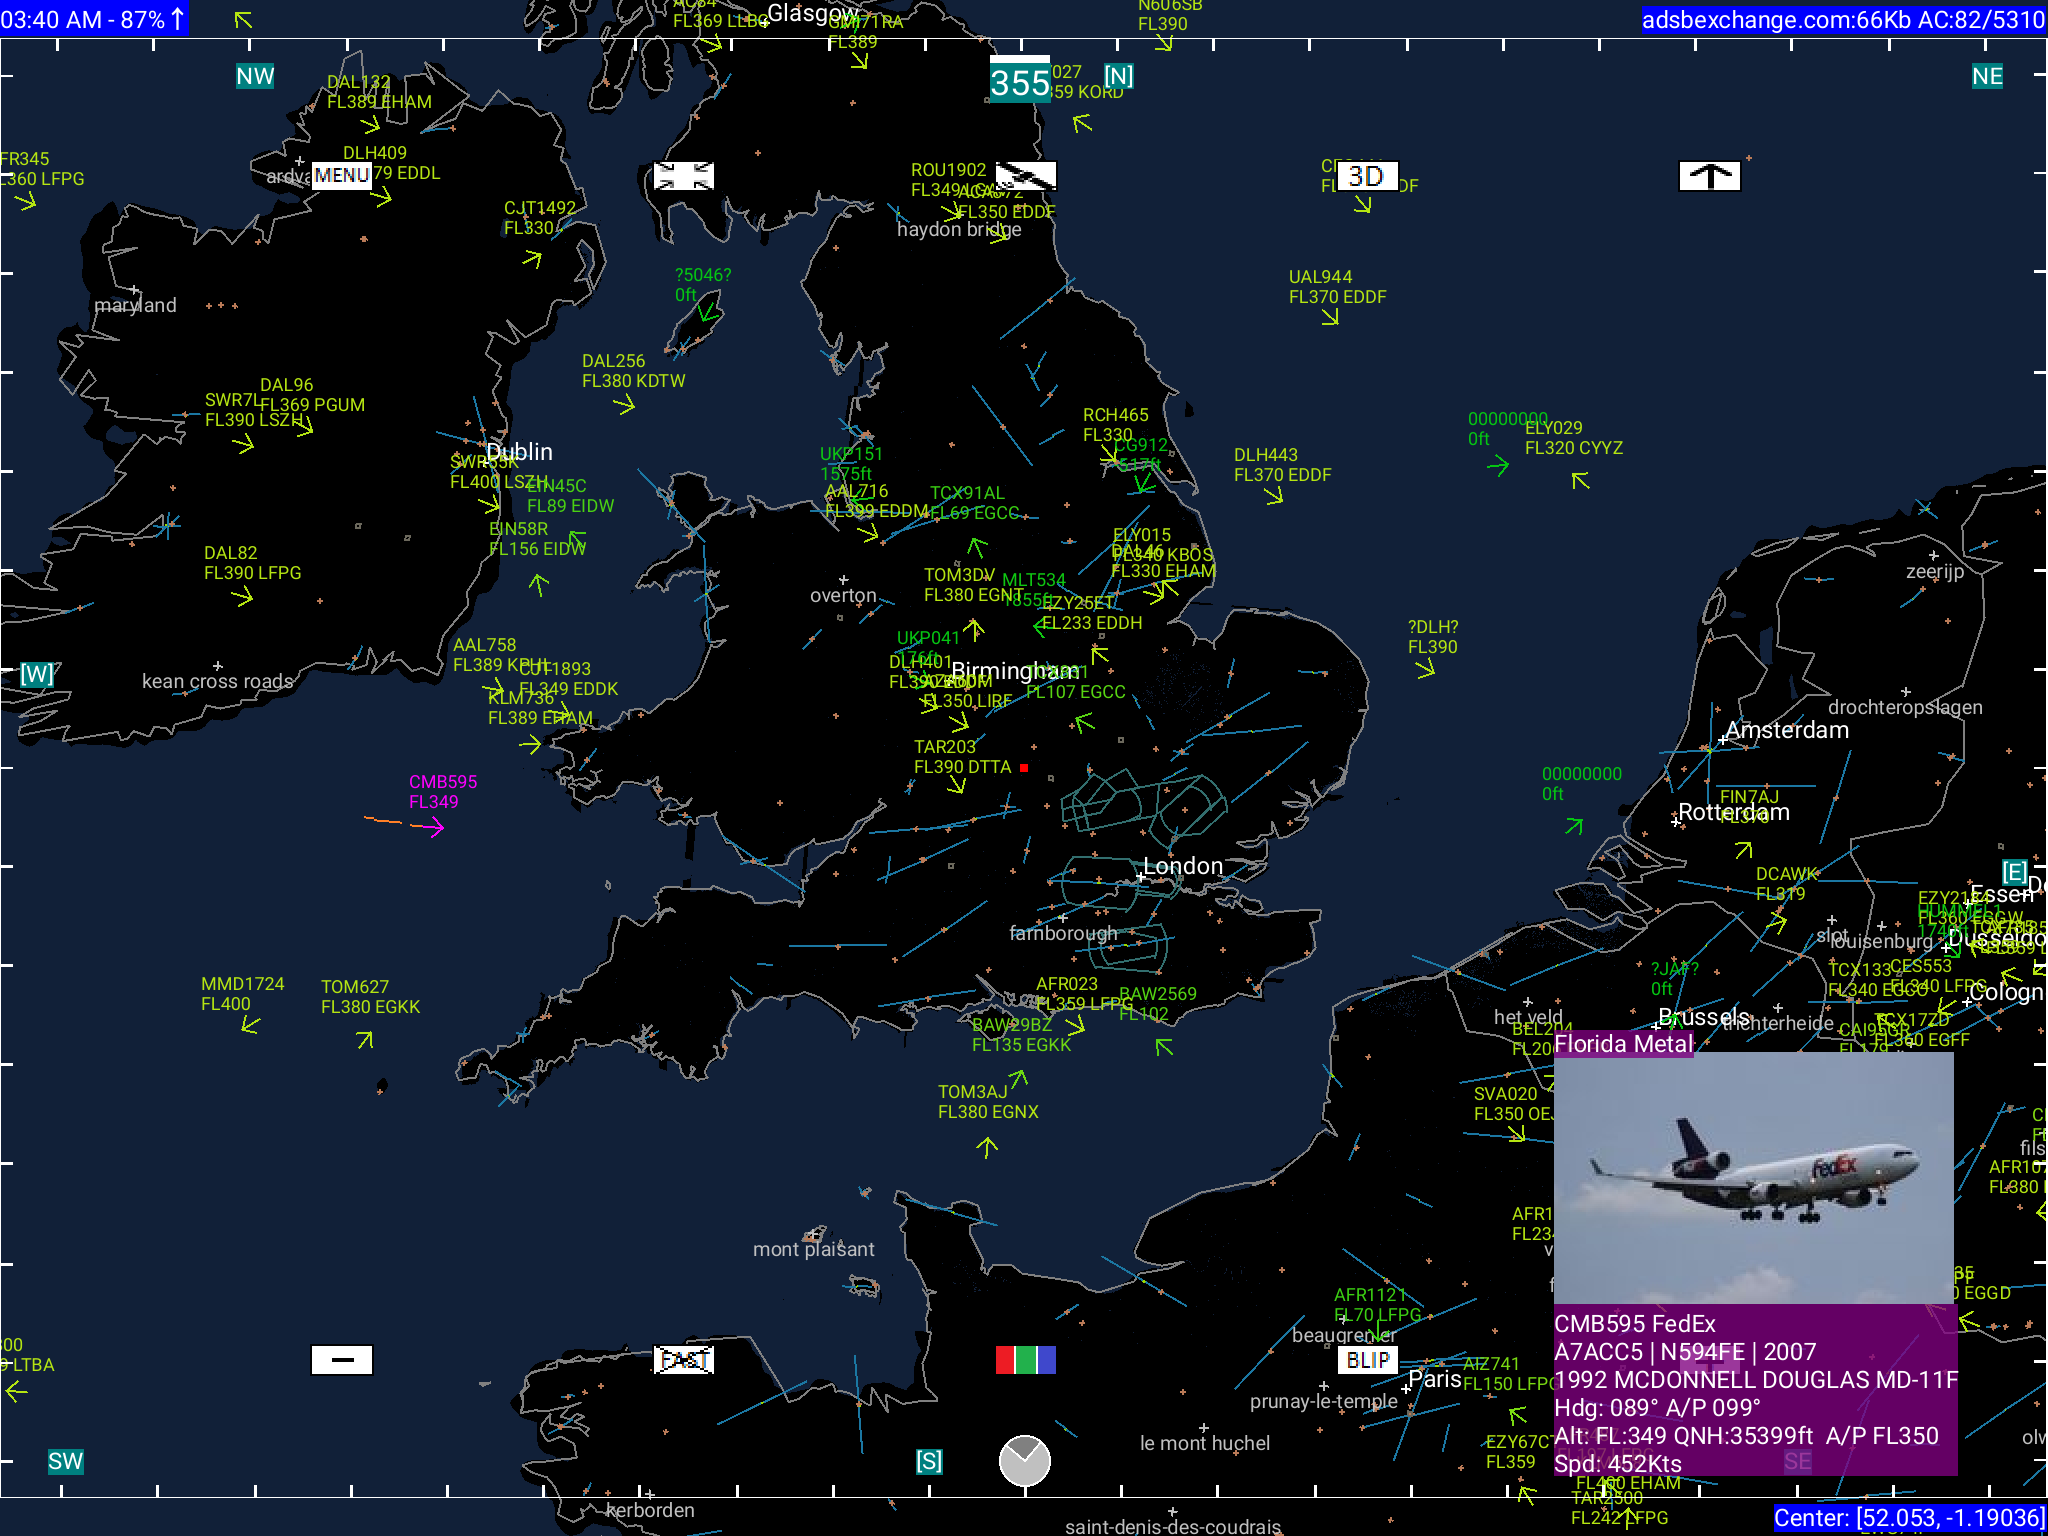Click the Center coordinates readout

tap(1909, 1518)
